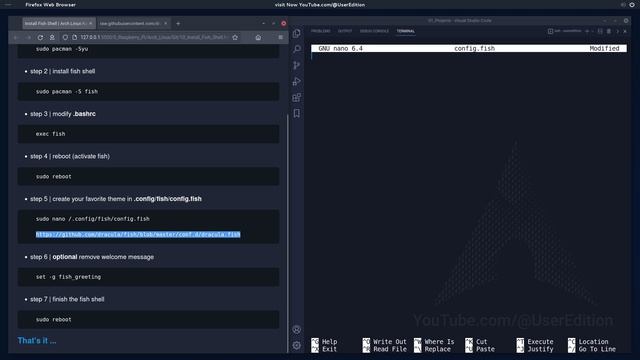
Task: Close the VS Code terminal panel
Action: (625, 31)
